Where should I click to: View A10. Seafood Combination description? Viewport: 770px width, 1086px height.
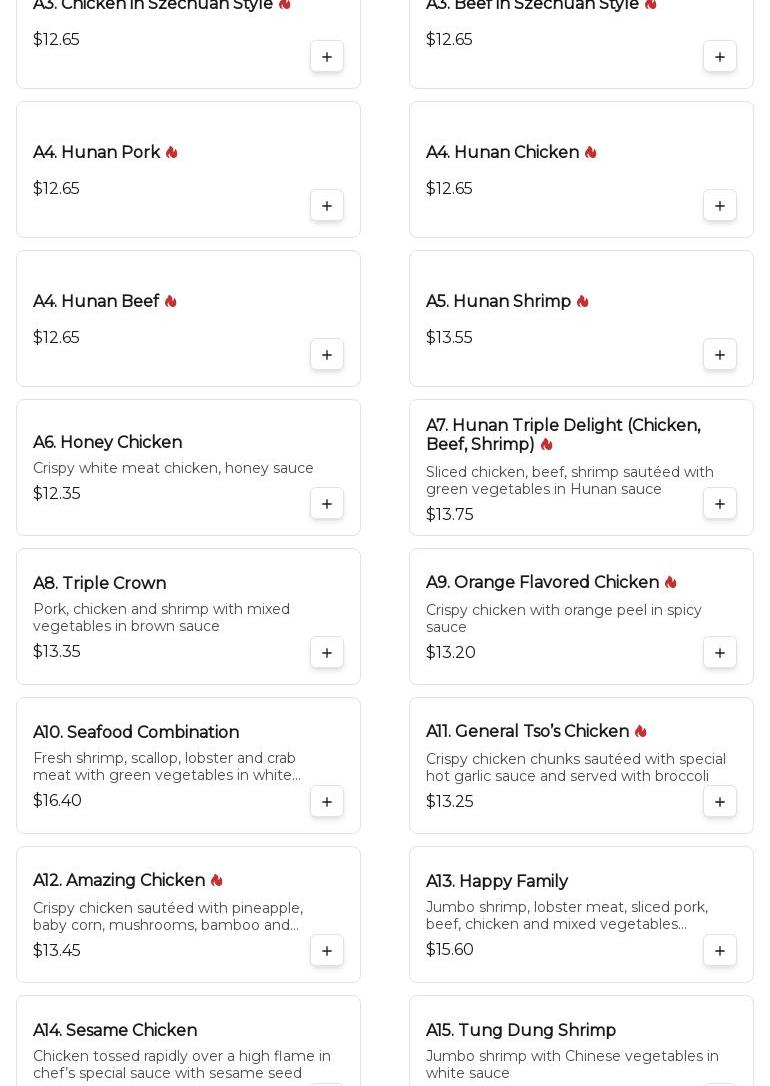[167, 767]
